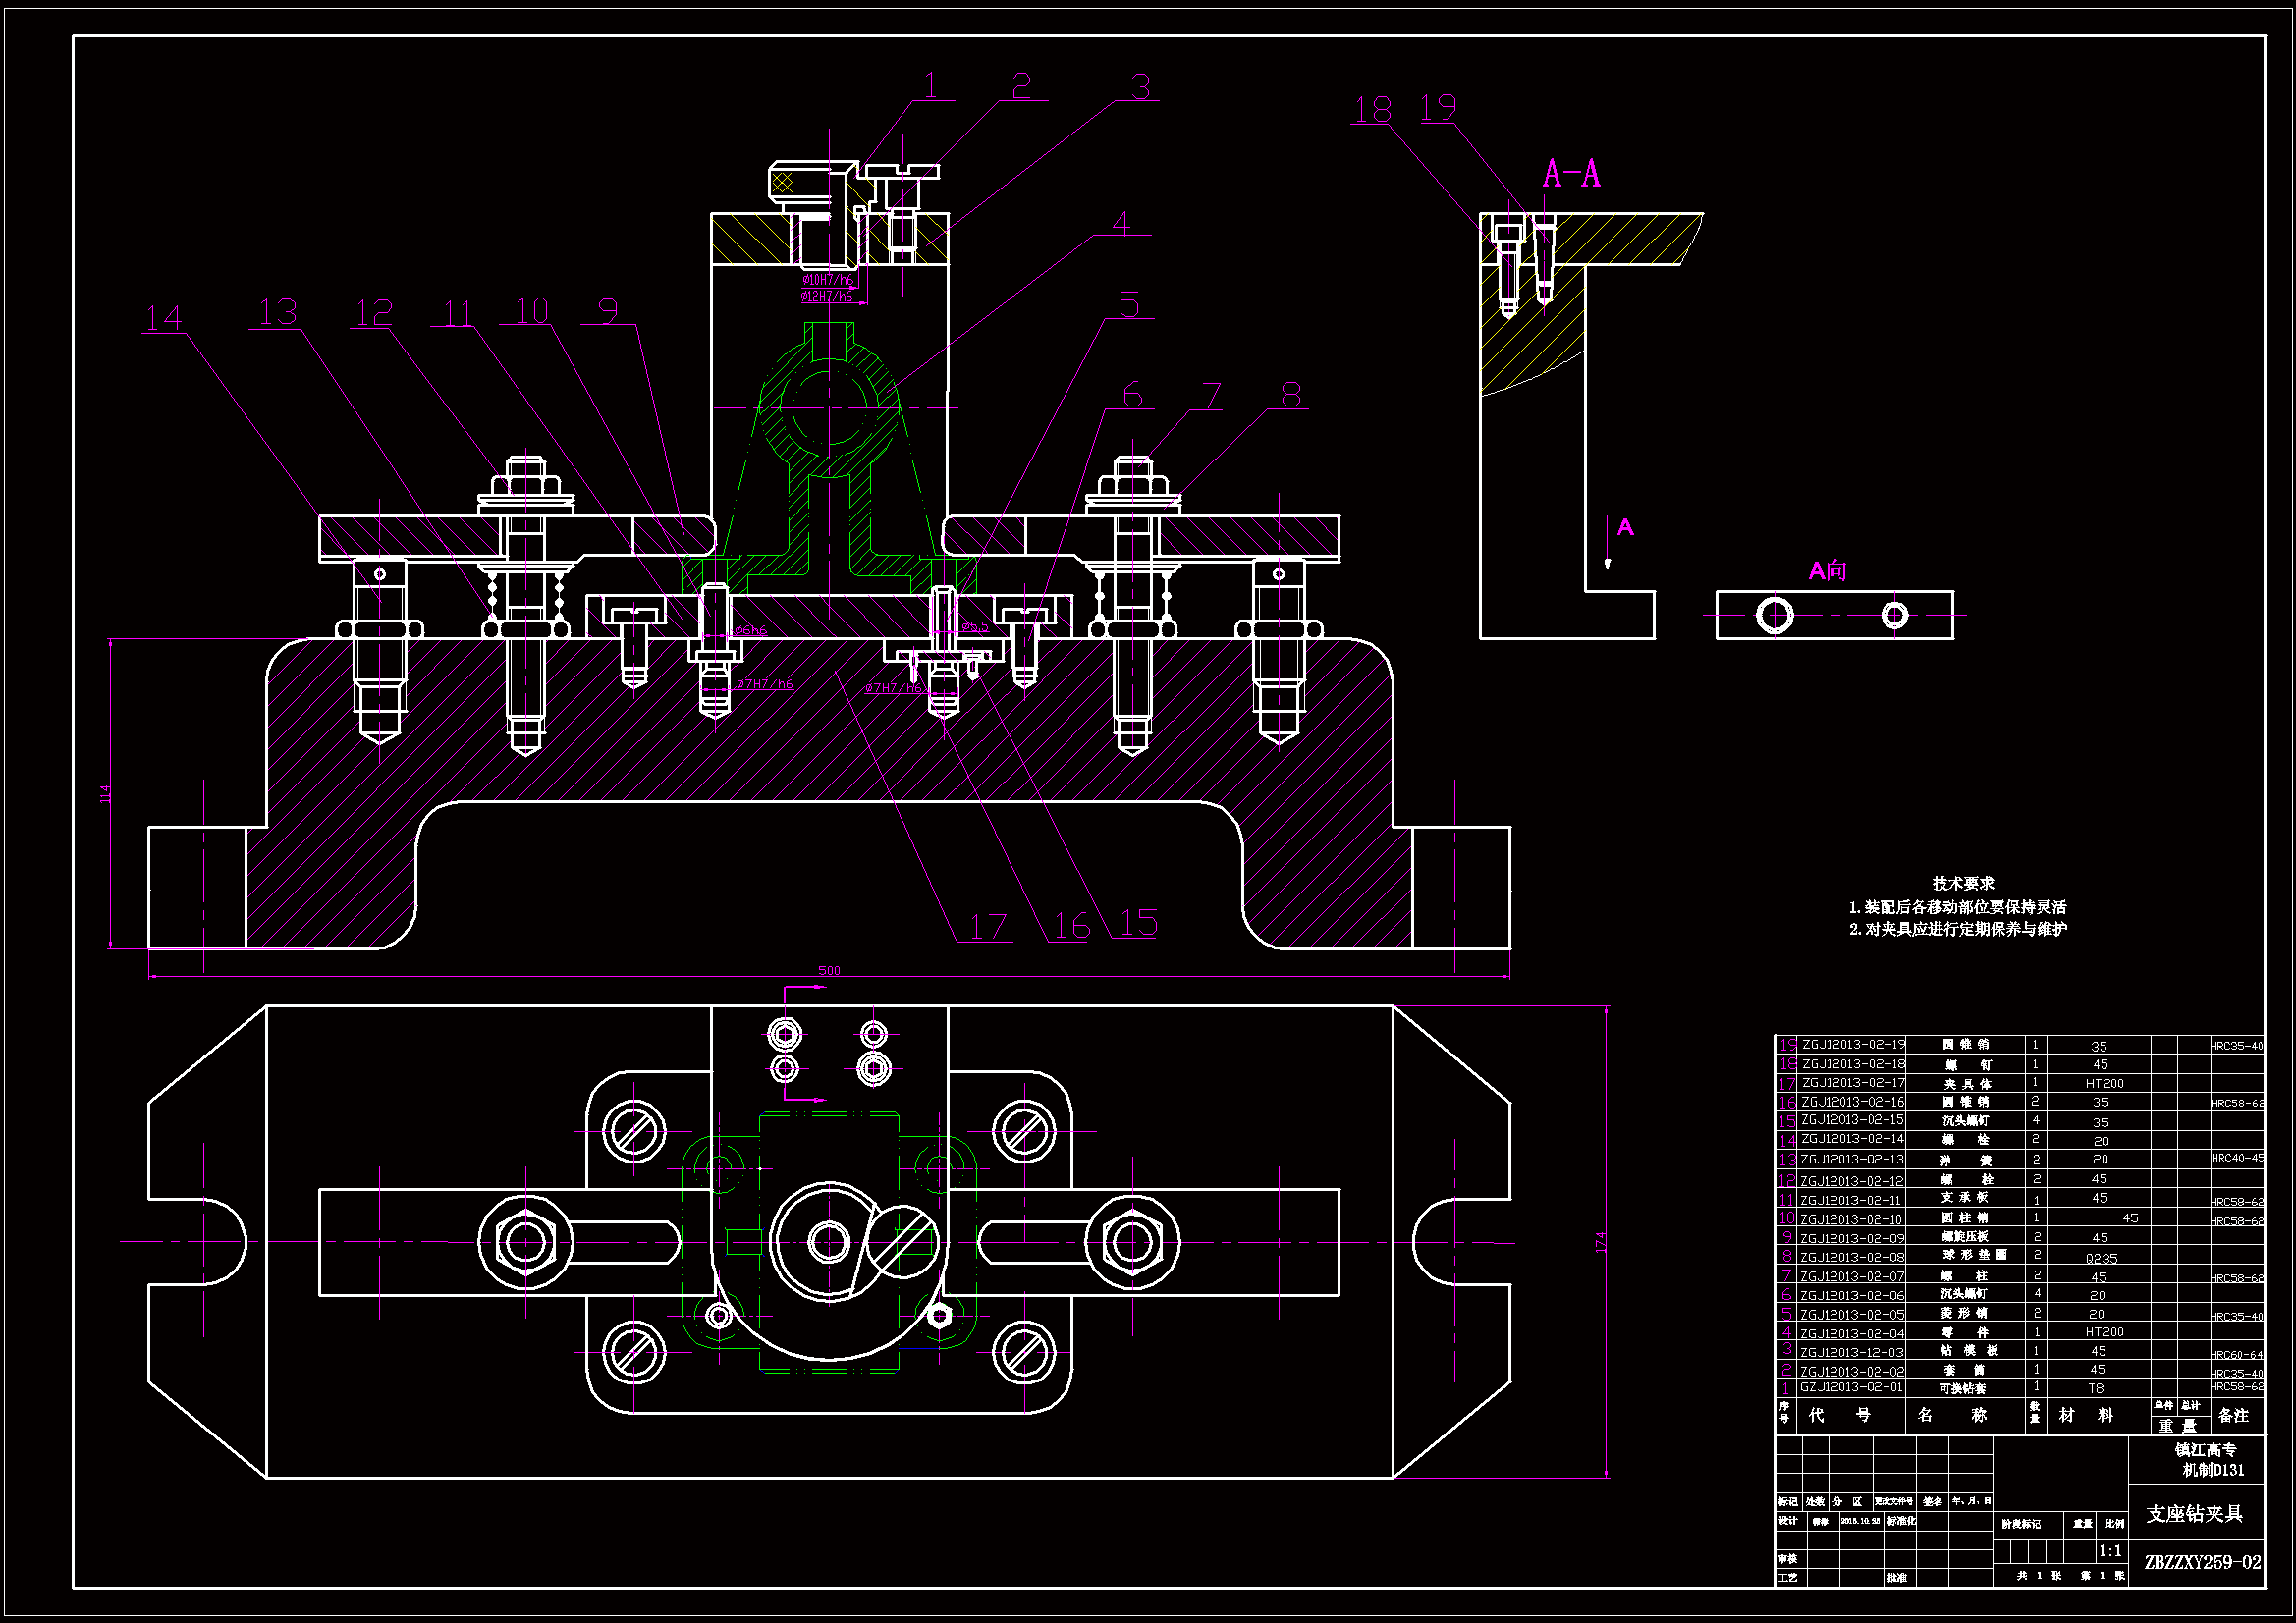Click the A-A section view label
The height and width of the screenshot is (1623, 2296).
pyautogui.click(x=1571, y=174)
